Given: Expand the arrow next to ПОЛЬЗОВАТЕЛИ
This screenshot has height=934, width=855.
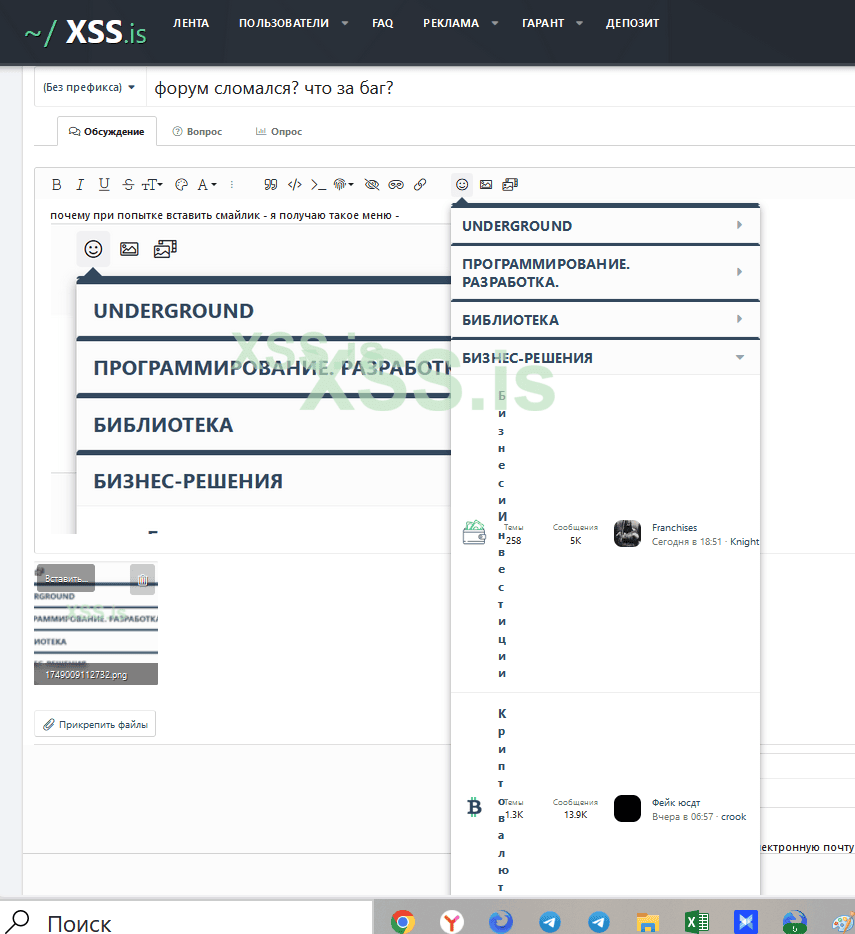Looking at the screenshot, I should pos(344,23).
